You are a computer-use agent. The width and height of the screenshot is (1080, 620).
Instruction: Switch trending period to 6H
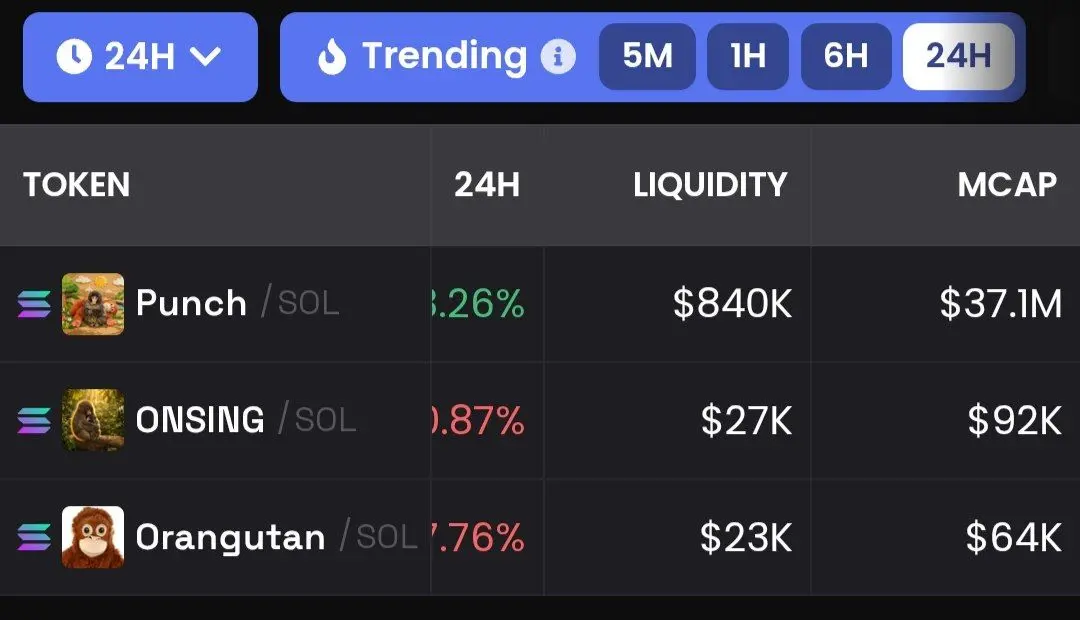[x=847, y=56]
